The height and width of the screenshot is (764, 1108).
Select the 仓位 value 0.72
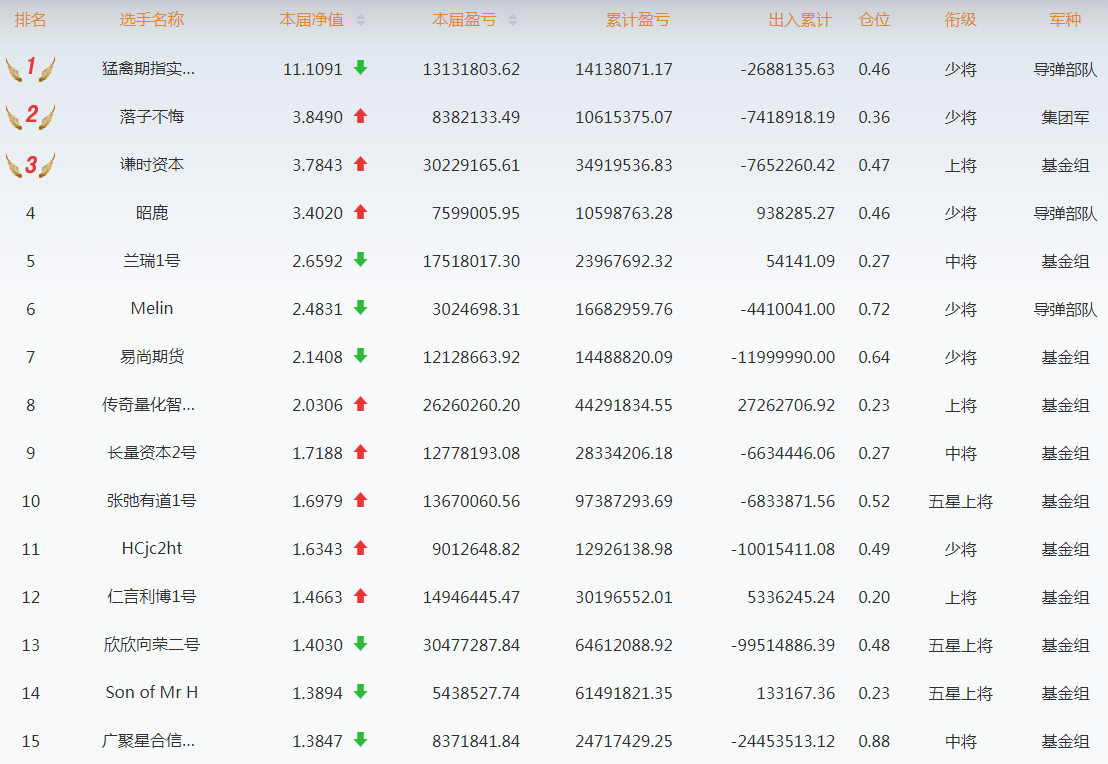pos(874,309)
